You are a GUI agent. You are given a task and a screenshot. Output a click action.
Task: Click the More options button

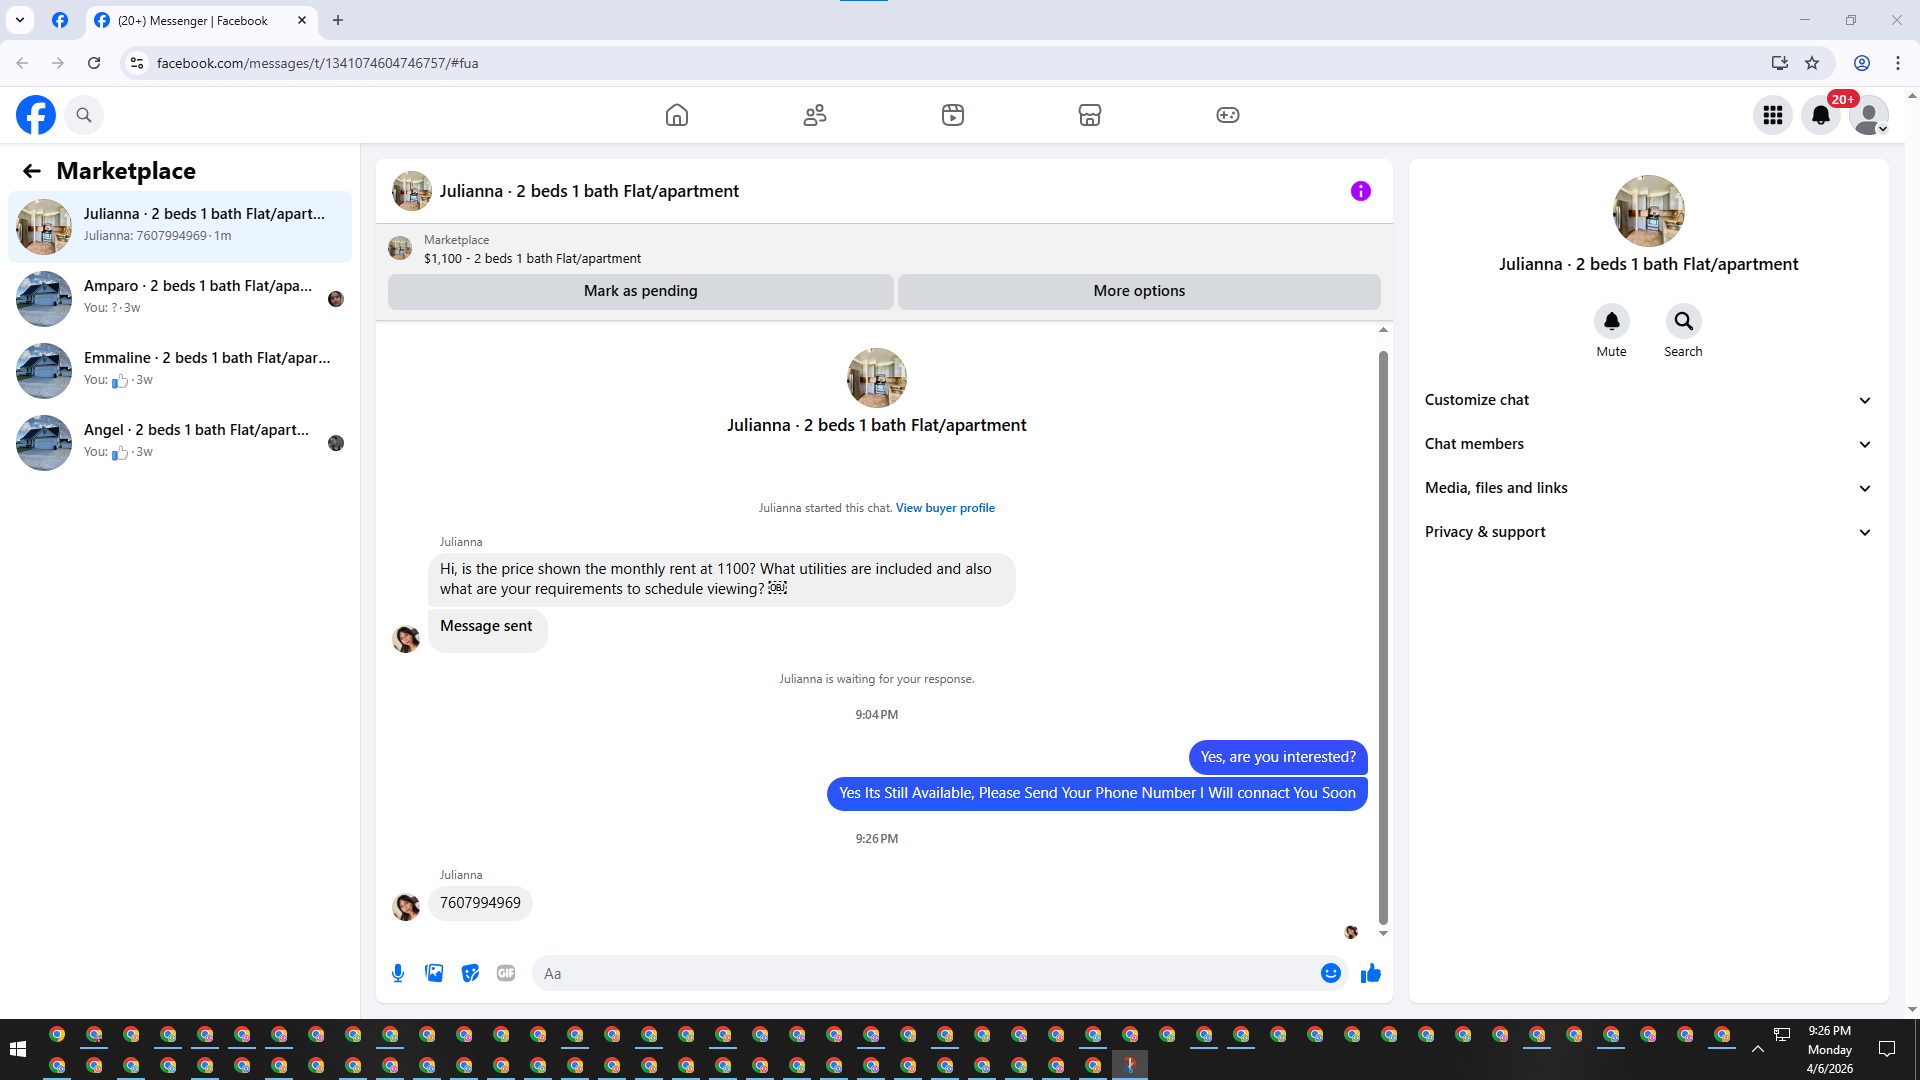pyautogui.click(x=1139, y=291)
